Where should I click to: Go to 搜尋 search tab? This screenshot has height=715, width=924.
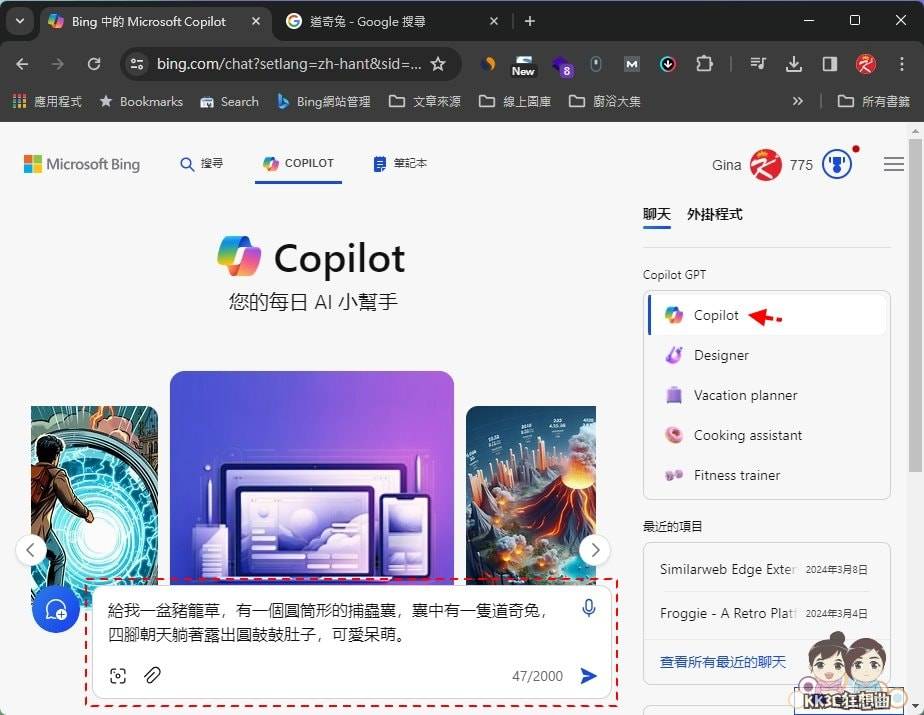pos(202,164)
